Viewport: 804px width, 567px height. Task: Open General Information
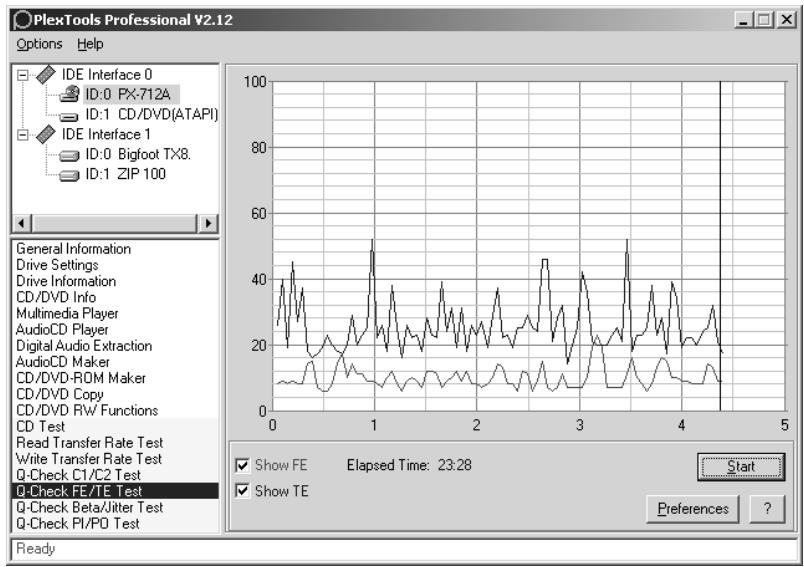[x=73, y=249]
